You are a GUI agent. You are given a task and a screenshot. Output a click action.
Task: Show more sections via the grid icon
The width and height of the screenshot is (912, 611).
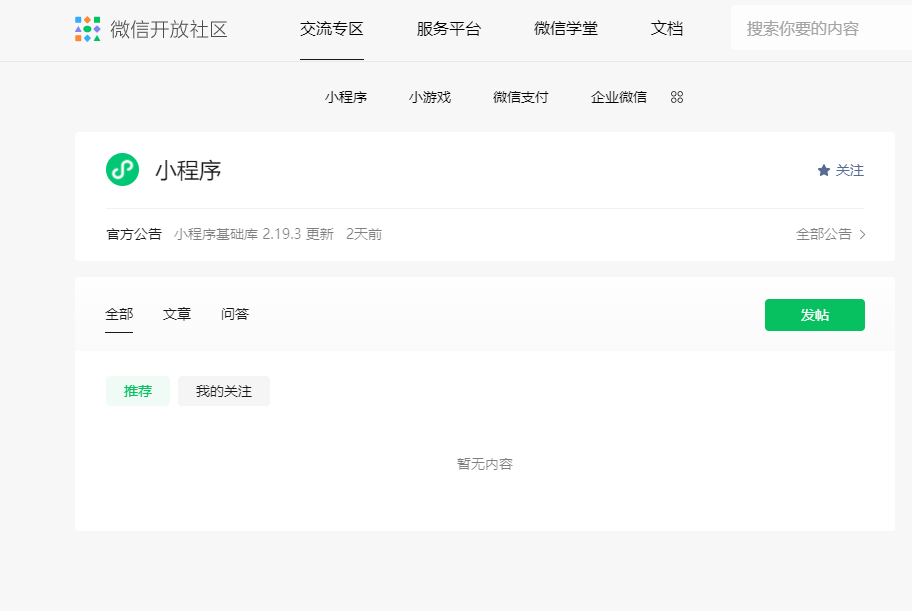pyautogui.click(x=676, y=97)
